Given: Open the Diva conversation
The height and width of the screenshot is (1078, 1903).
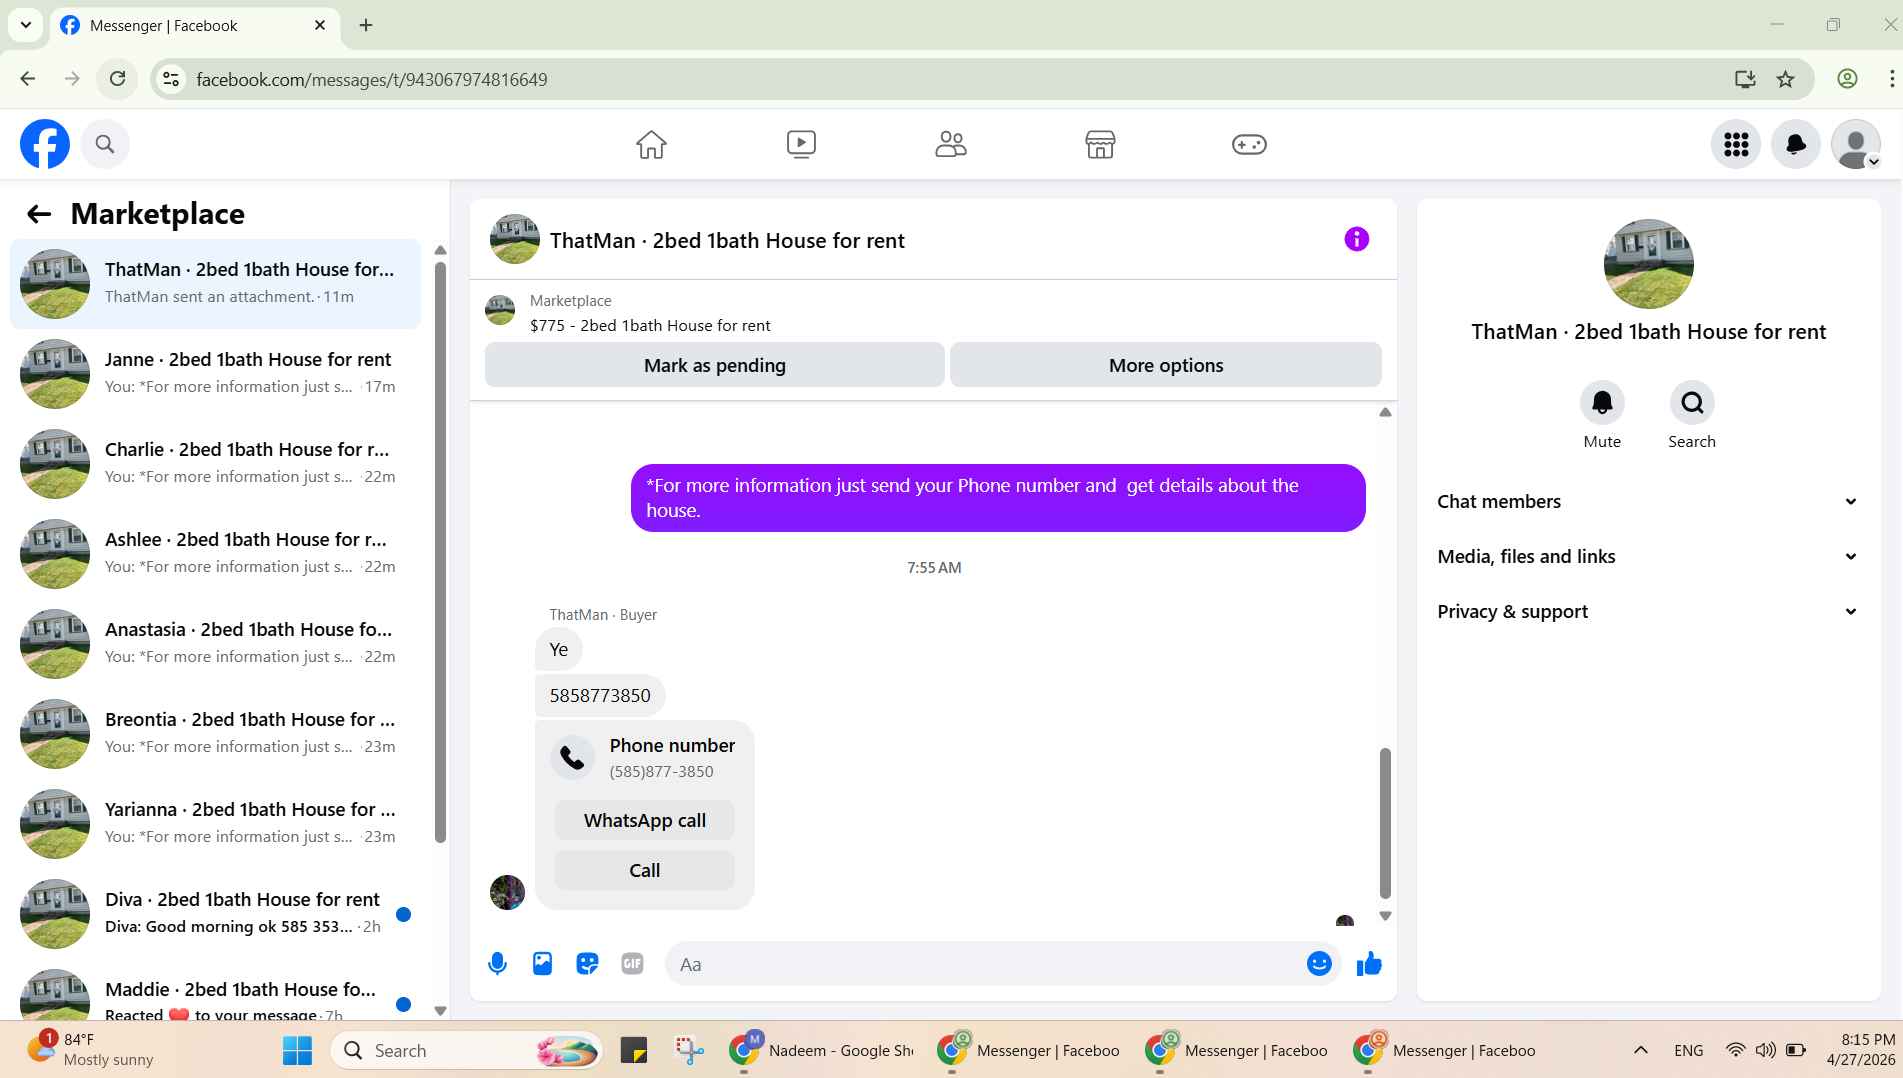Looking at the screenshot, I should (x=215, y=914).
